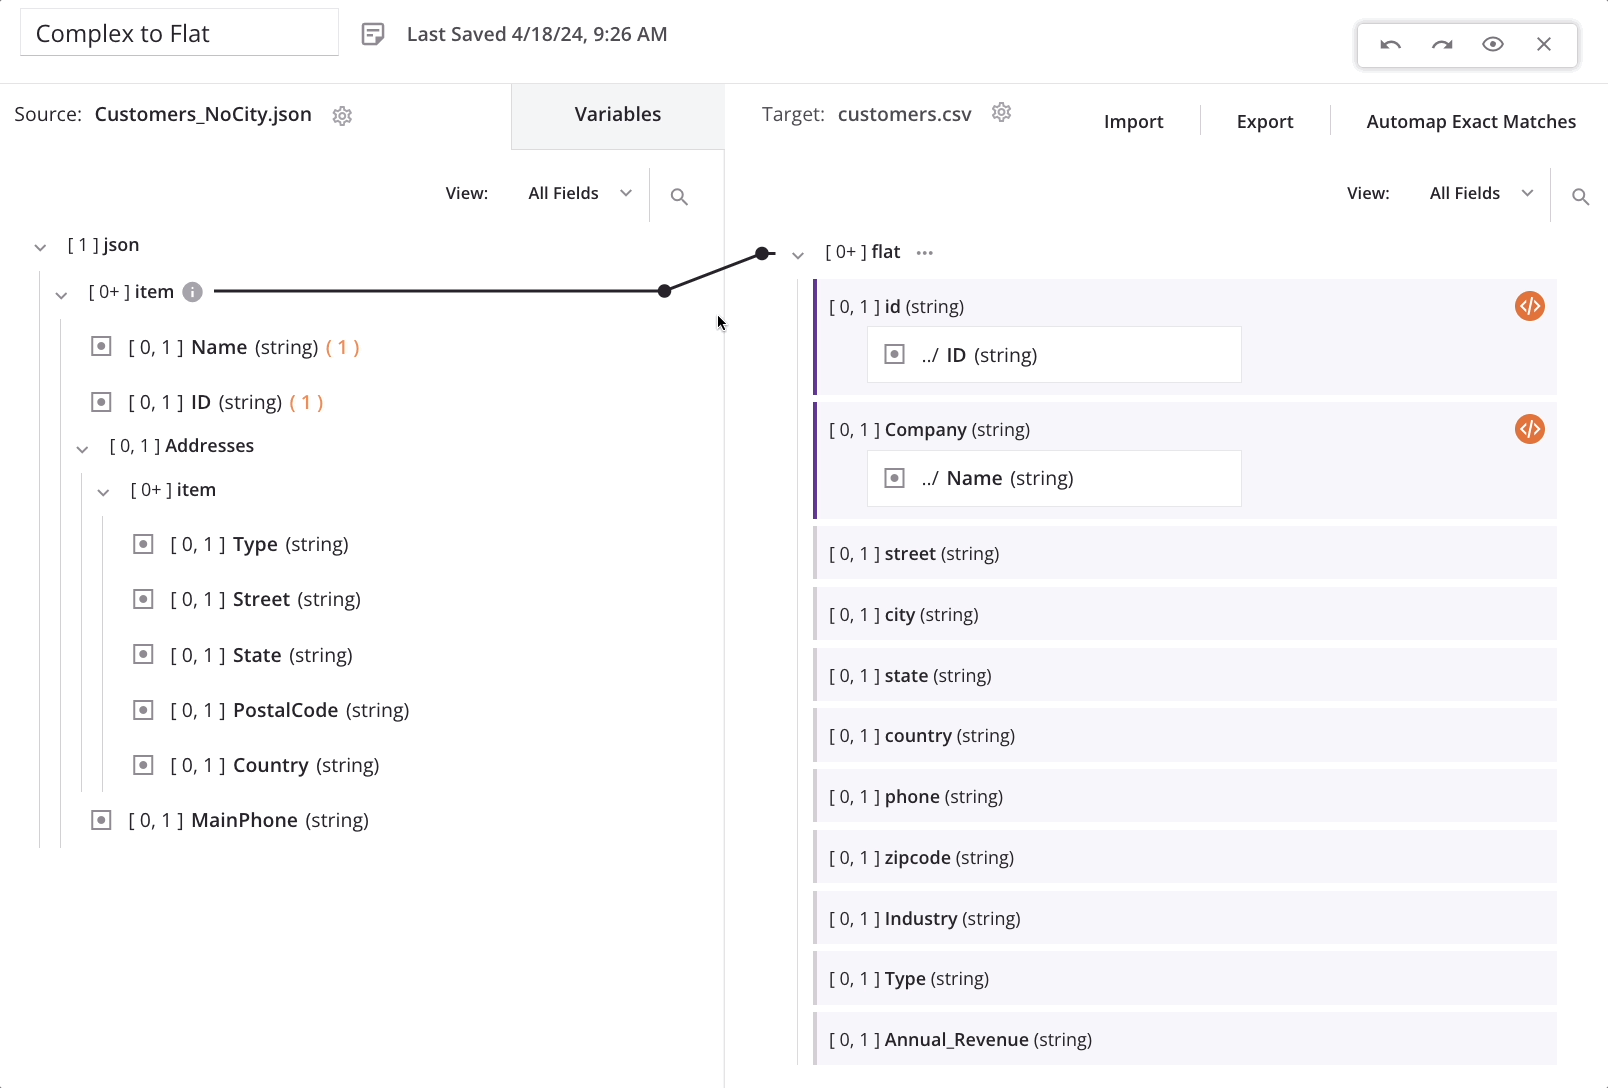Open the script editor icon on the id field
1608x1088 pixels.
point(1529,306)
